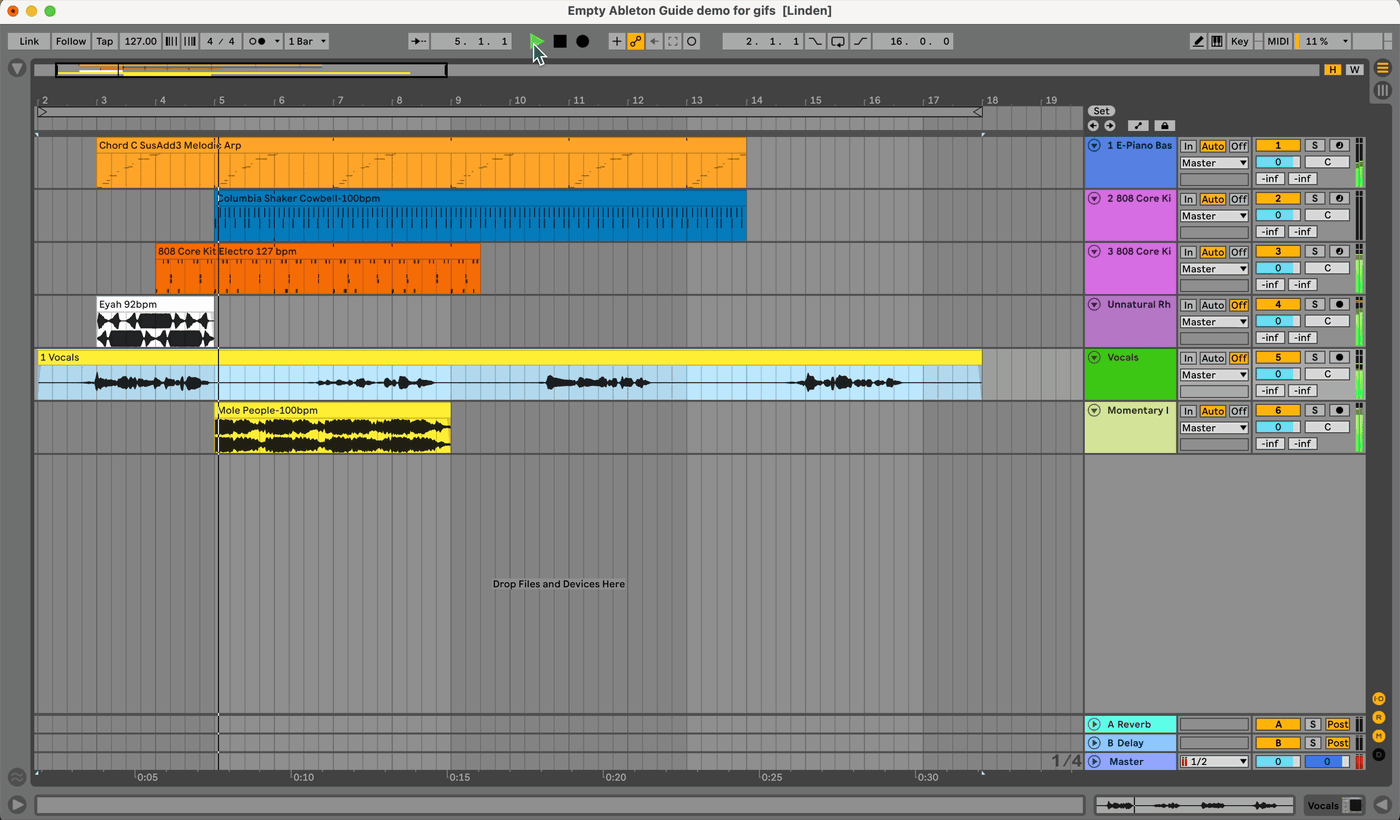
Task: Click the Session Record circle icon
Action: [692, 41]
